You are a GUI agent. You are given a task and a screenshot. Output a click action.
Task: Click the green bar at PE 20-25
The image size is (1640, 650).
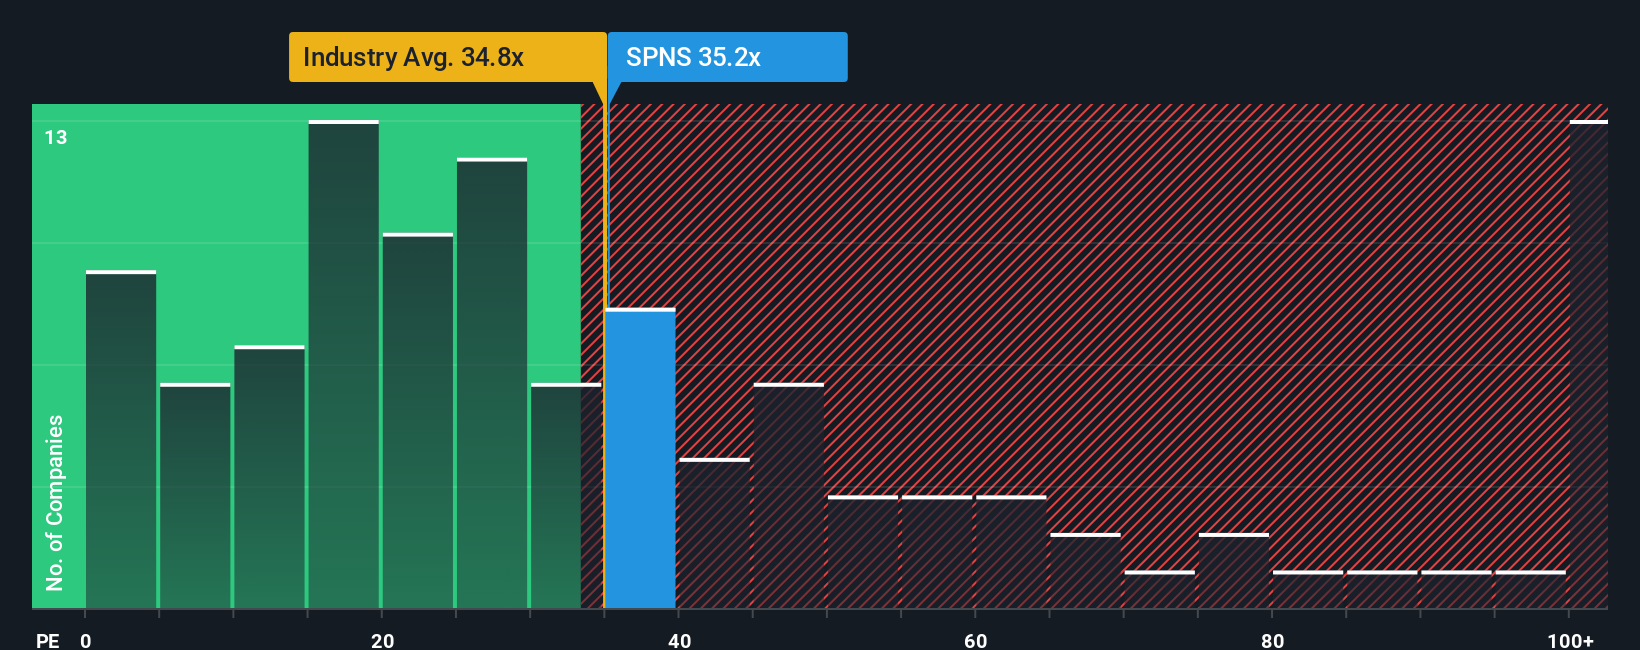click(418, 421)
